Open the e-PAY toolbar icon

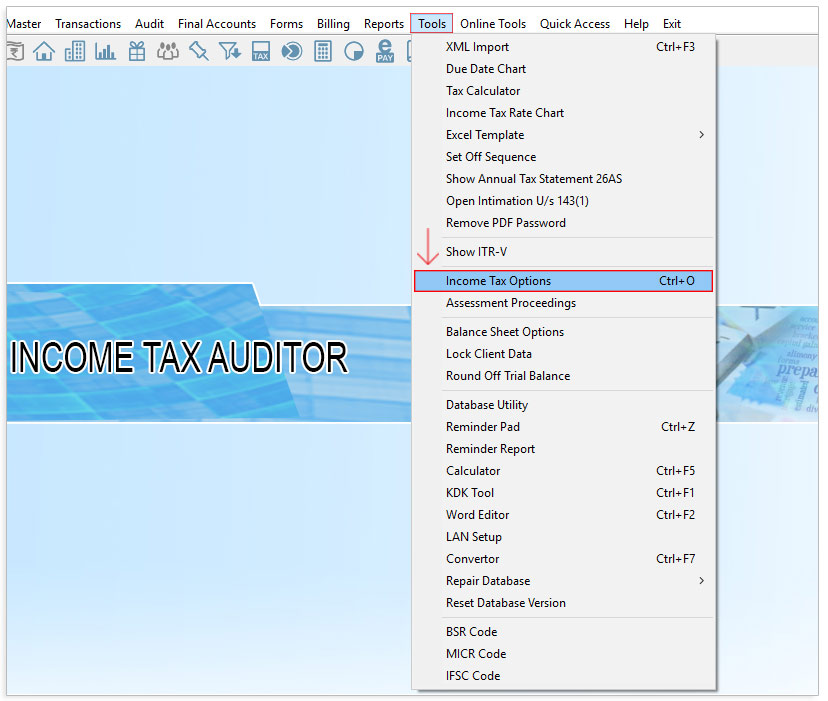[x=385, y=51]
